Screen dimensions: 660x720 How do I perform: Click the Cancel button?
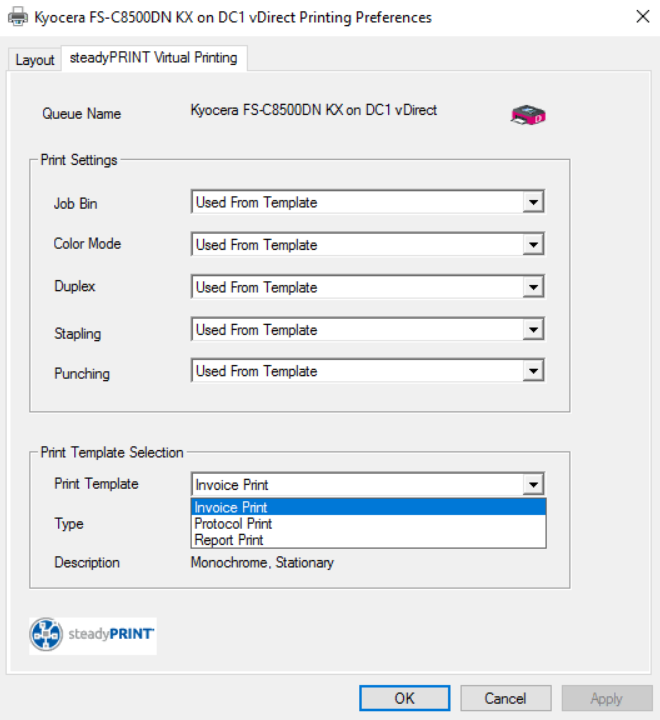click(x=505, y=698)
